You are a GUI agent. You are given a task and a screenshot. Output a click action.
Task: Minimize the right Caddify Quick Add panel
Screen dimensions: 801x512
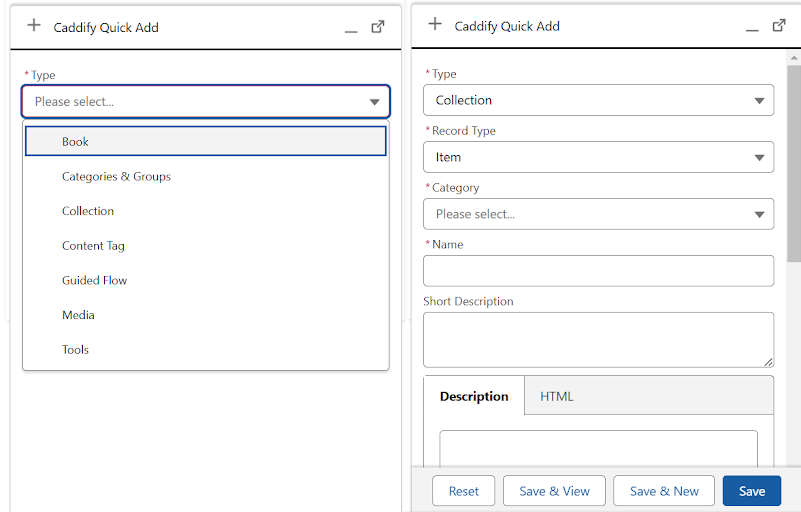pos(752,28)
